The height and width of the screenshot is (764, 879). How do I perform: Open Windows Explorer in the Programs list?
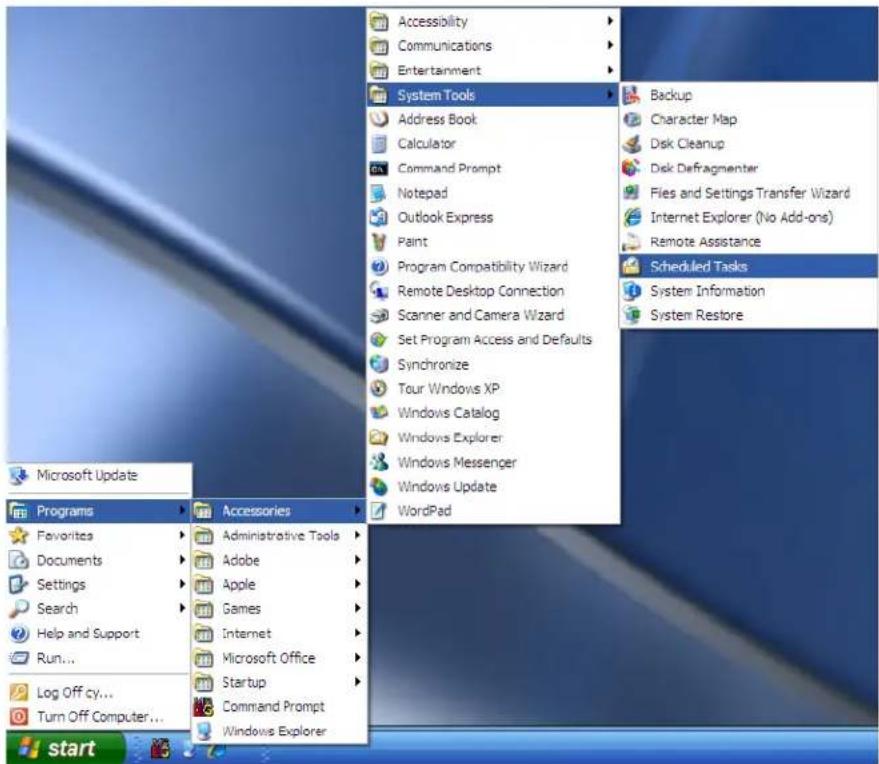click(x=279, y=731)
